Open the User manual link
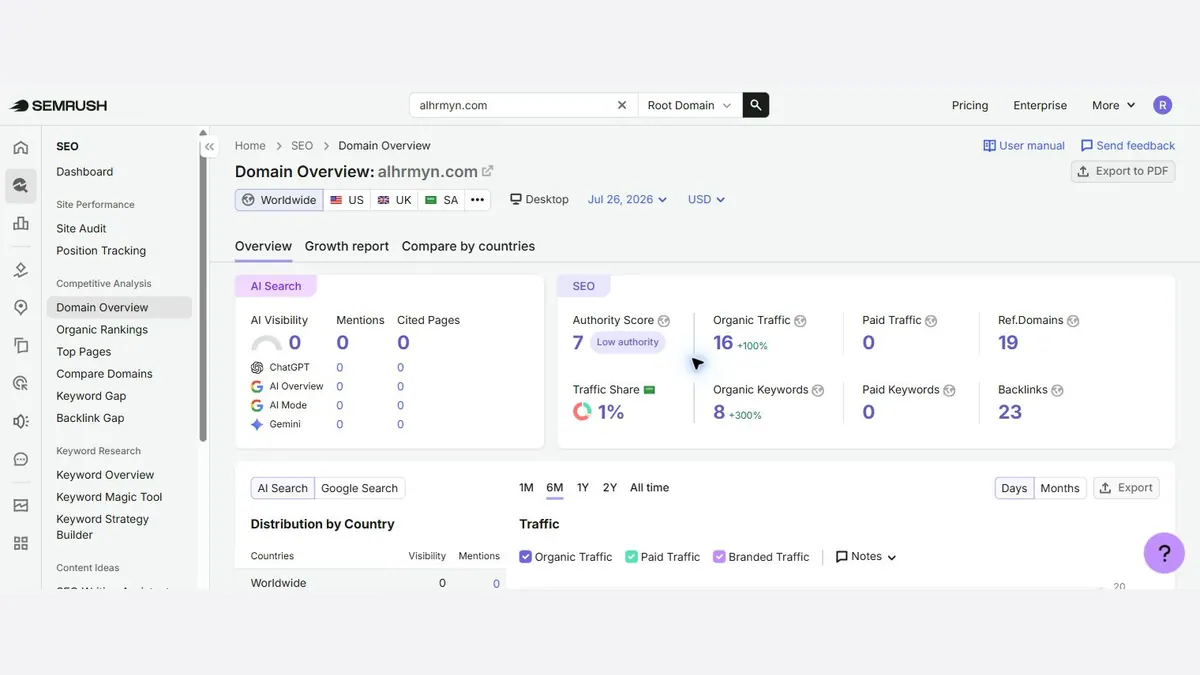 click(1024, 146)
